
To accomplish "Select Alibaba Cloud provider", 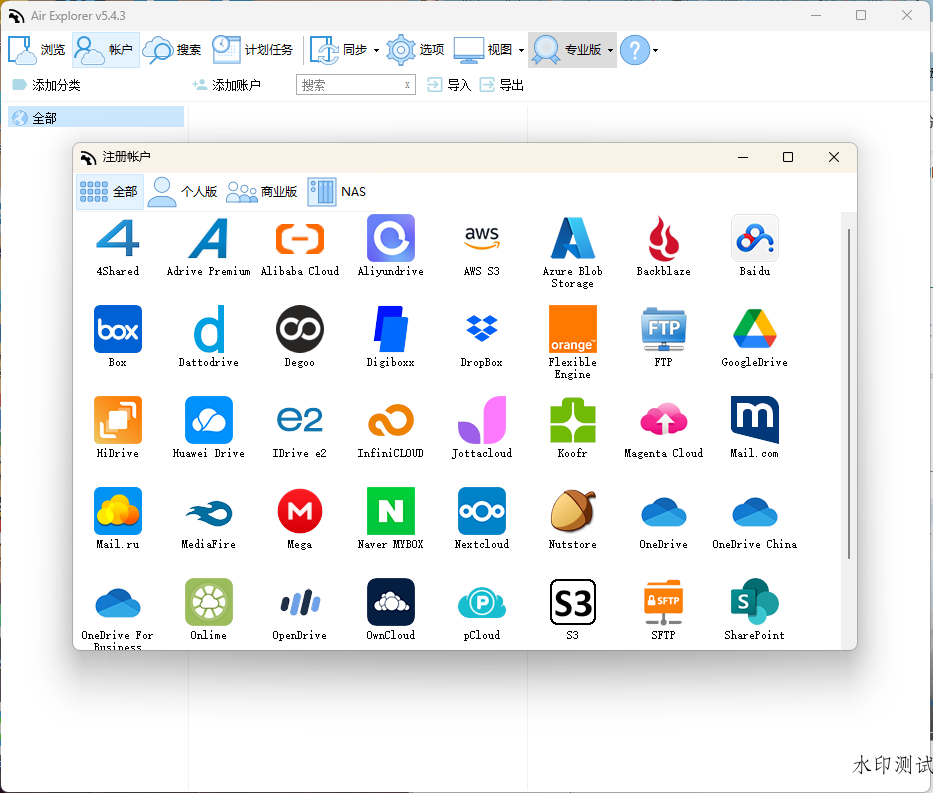I will (300, 238).
